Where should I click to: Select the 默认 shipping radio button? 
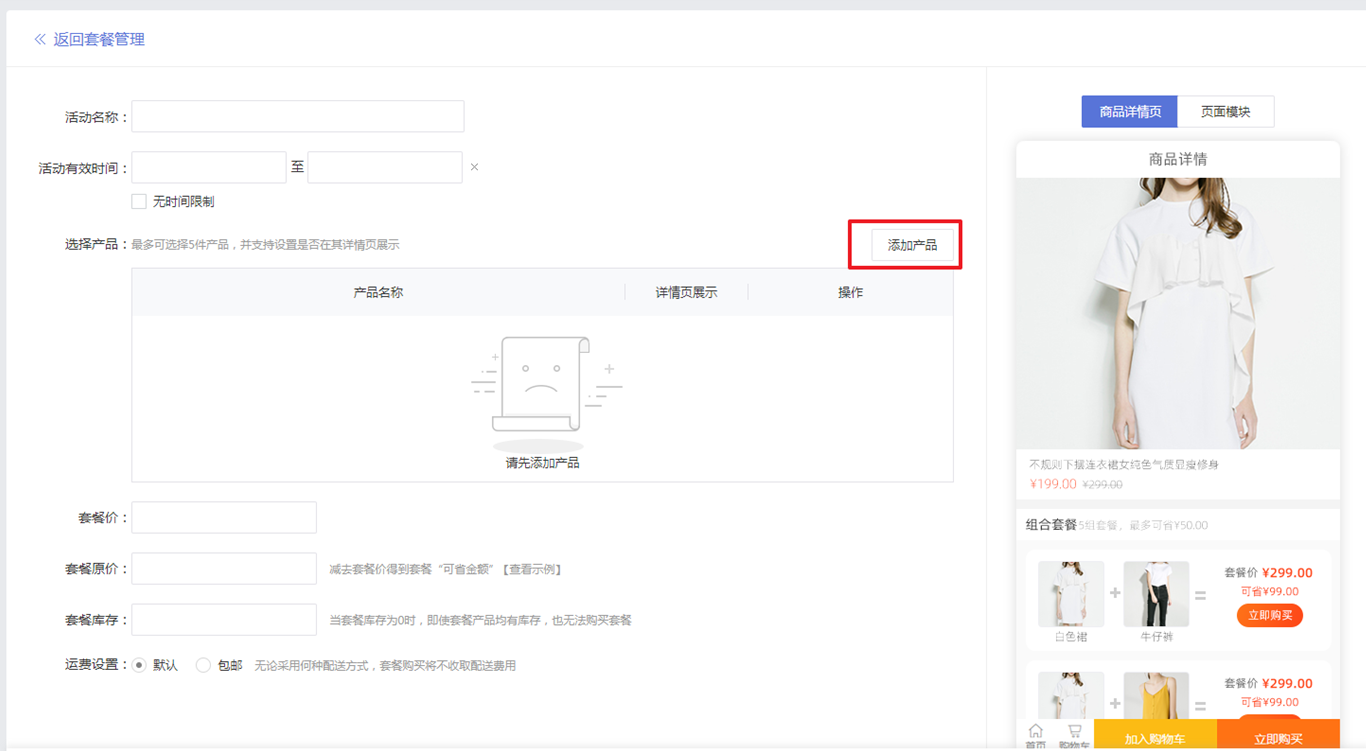click(140, 665)
